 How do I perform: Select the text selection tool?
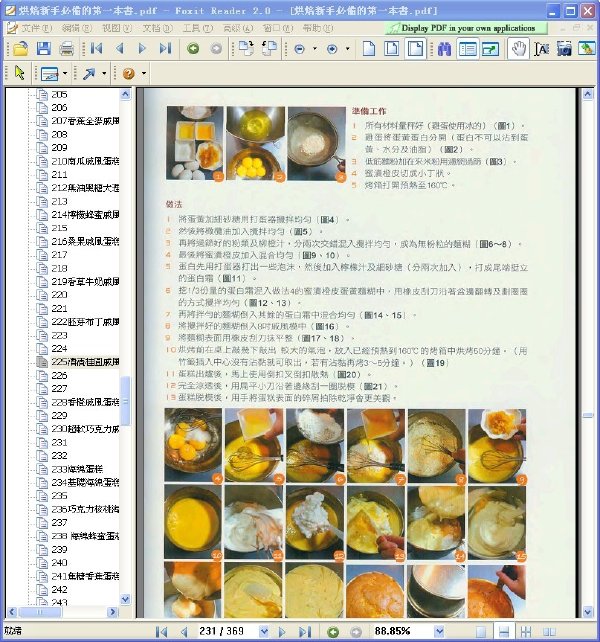point(541,49)
